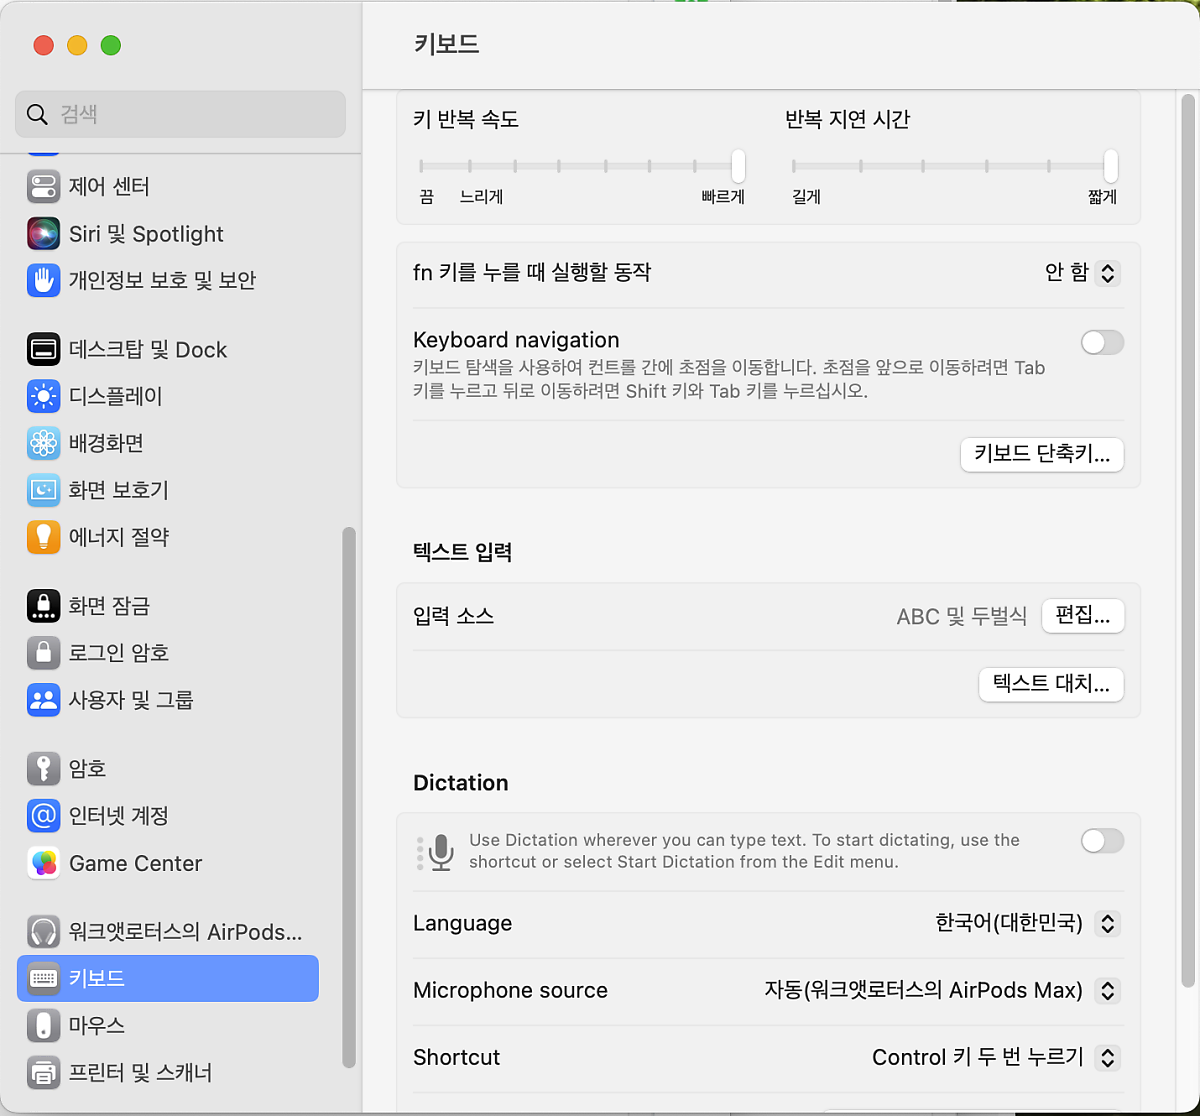Image resolution: width=1200 pixels, height=1116 pixels.
Task: Select the 개인정보 보호 및 보안 hand icon
Action: (43, 281)
